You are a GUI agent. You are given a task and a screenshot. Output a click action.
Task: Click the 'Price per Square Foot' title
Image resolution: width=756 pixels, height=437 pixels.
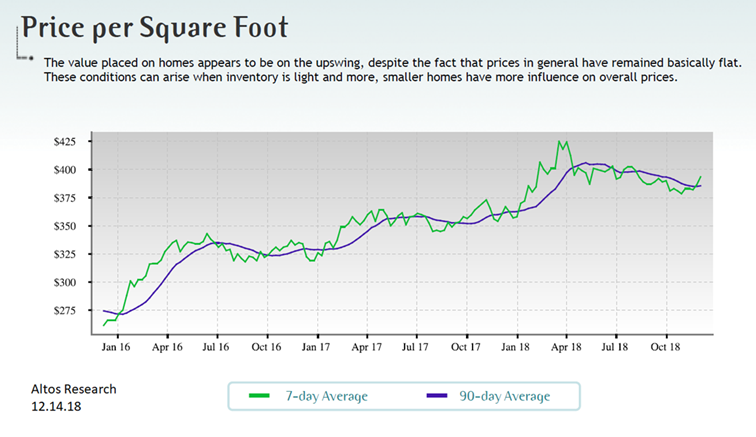pyautogui.click(x=155, y=27)
